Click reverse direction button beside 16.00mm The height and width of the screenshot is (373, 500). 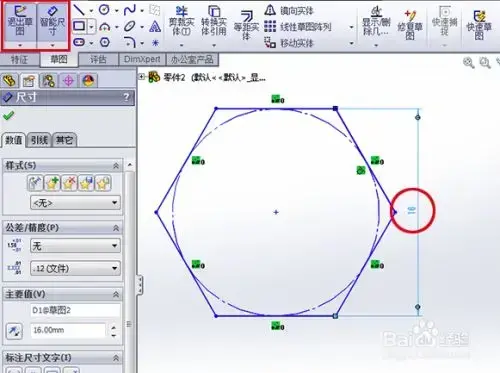click(14, 331)
